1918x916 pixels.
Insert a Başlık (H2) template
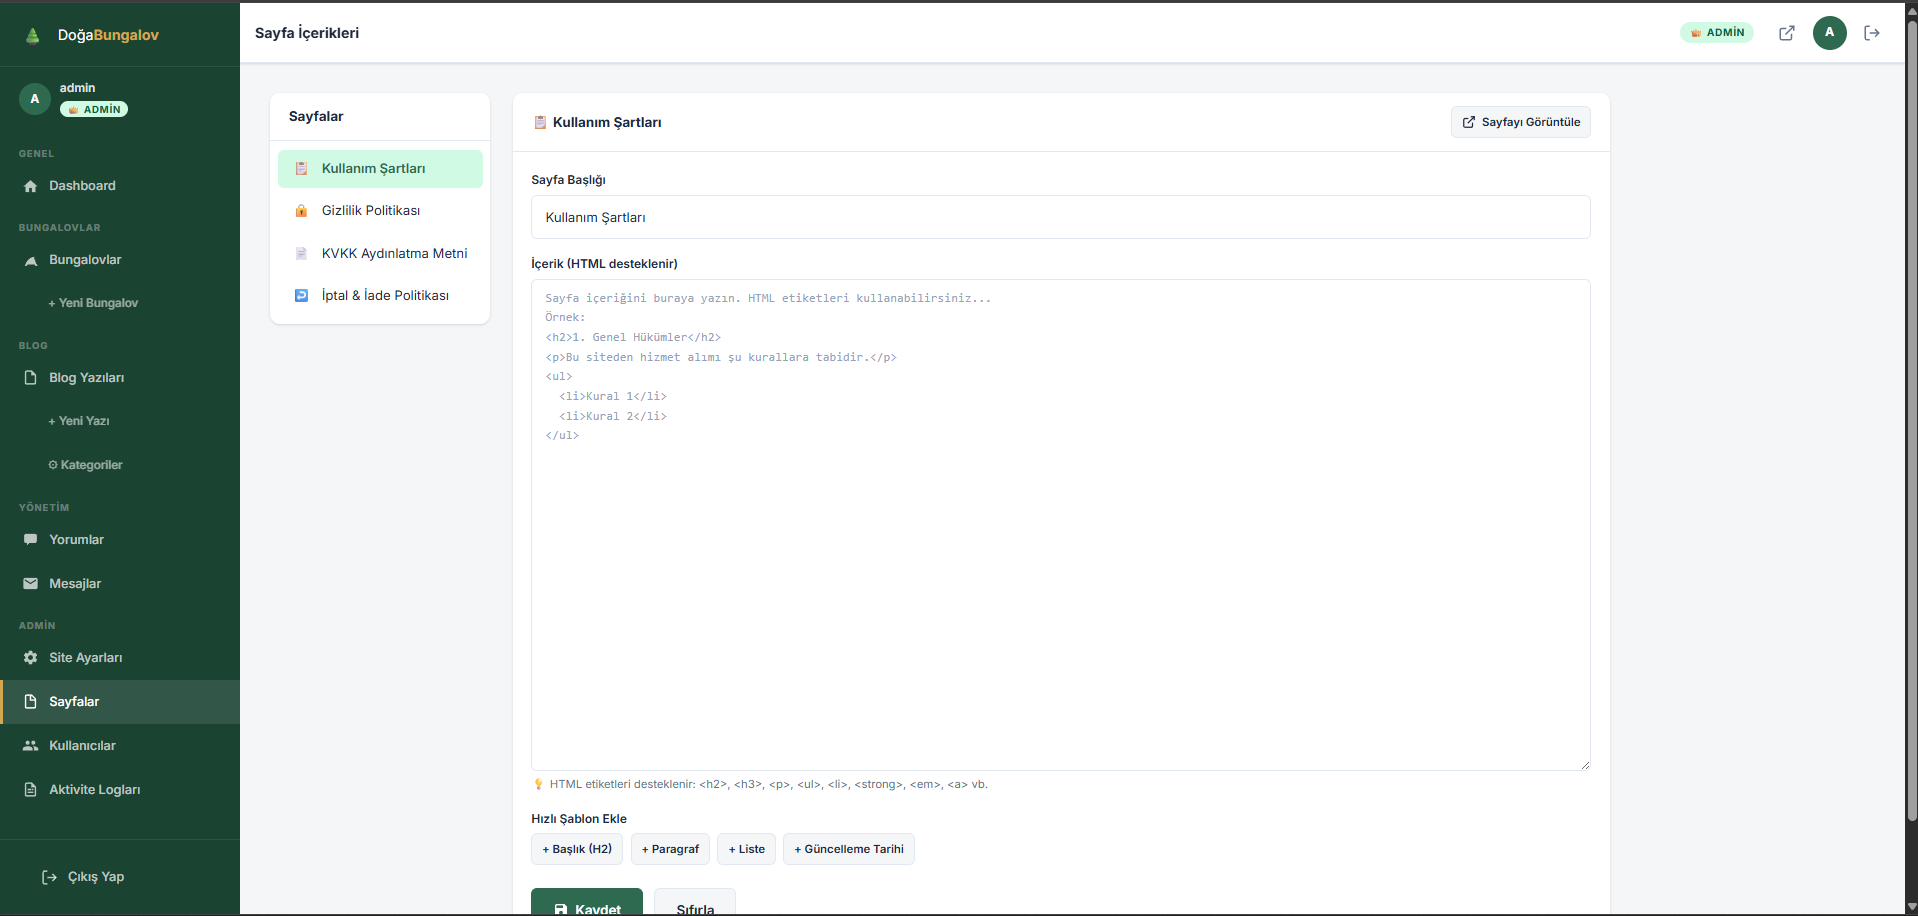[x=577, y=849]
